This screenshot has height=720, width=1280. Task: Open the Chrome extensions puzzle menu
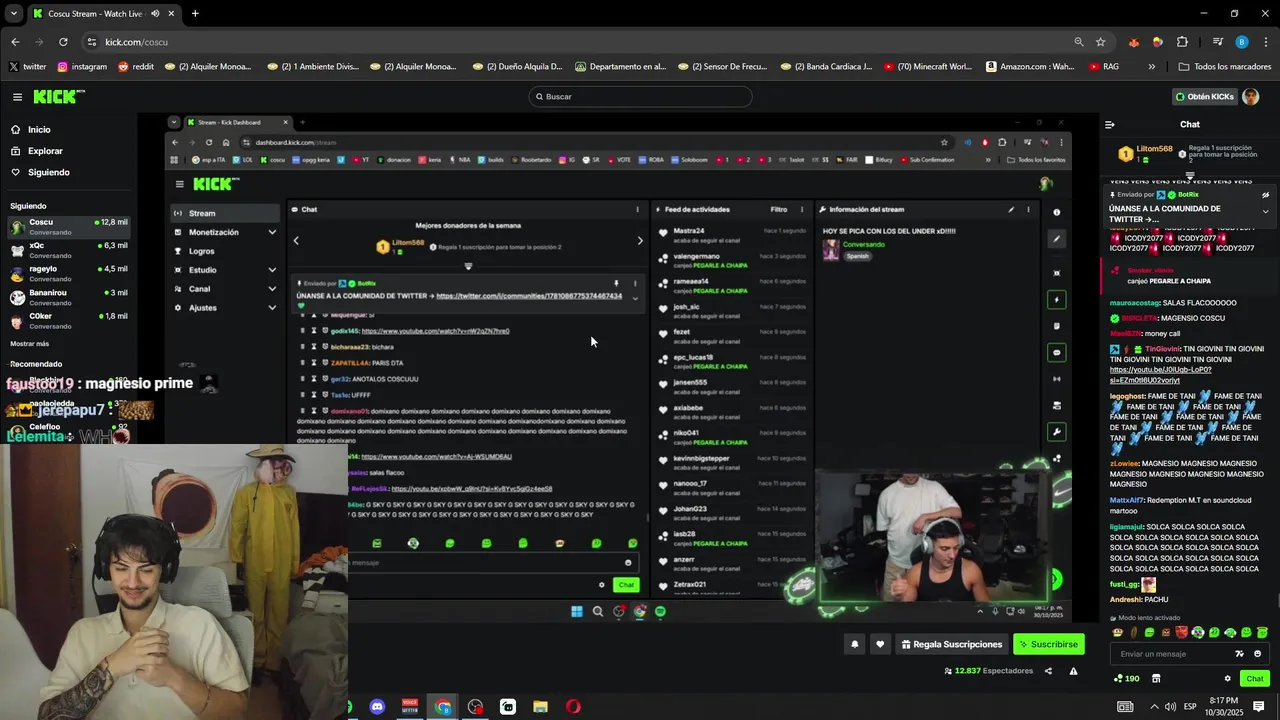coord(1182,42)
